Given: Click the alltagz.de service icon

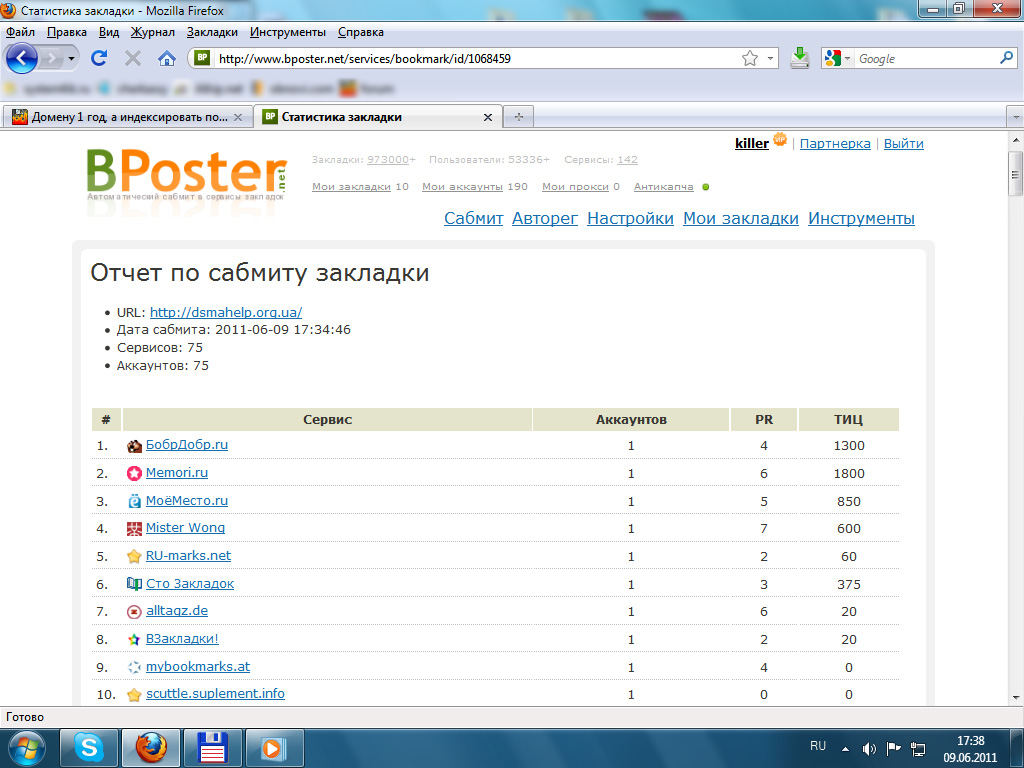Looking at the screenshot, I should 134,612.
